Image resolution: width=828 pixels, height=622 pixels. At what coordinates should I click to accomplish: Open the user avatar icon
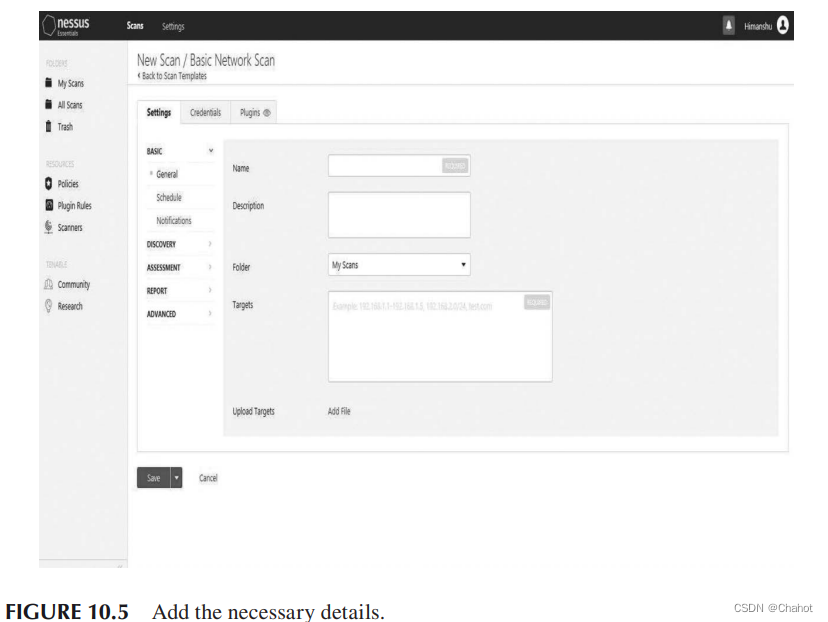(783, 25)
